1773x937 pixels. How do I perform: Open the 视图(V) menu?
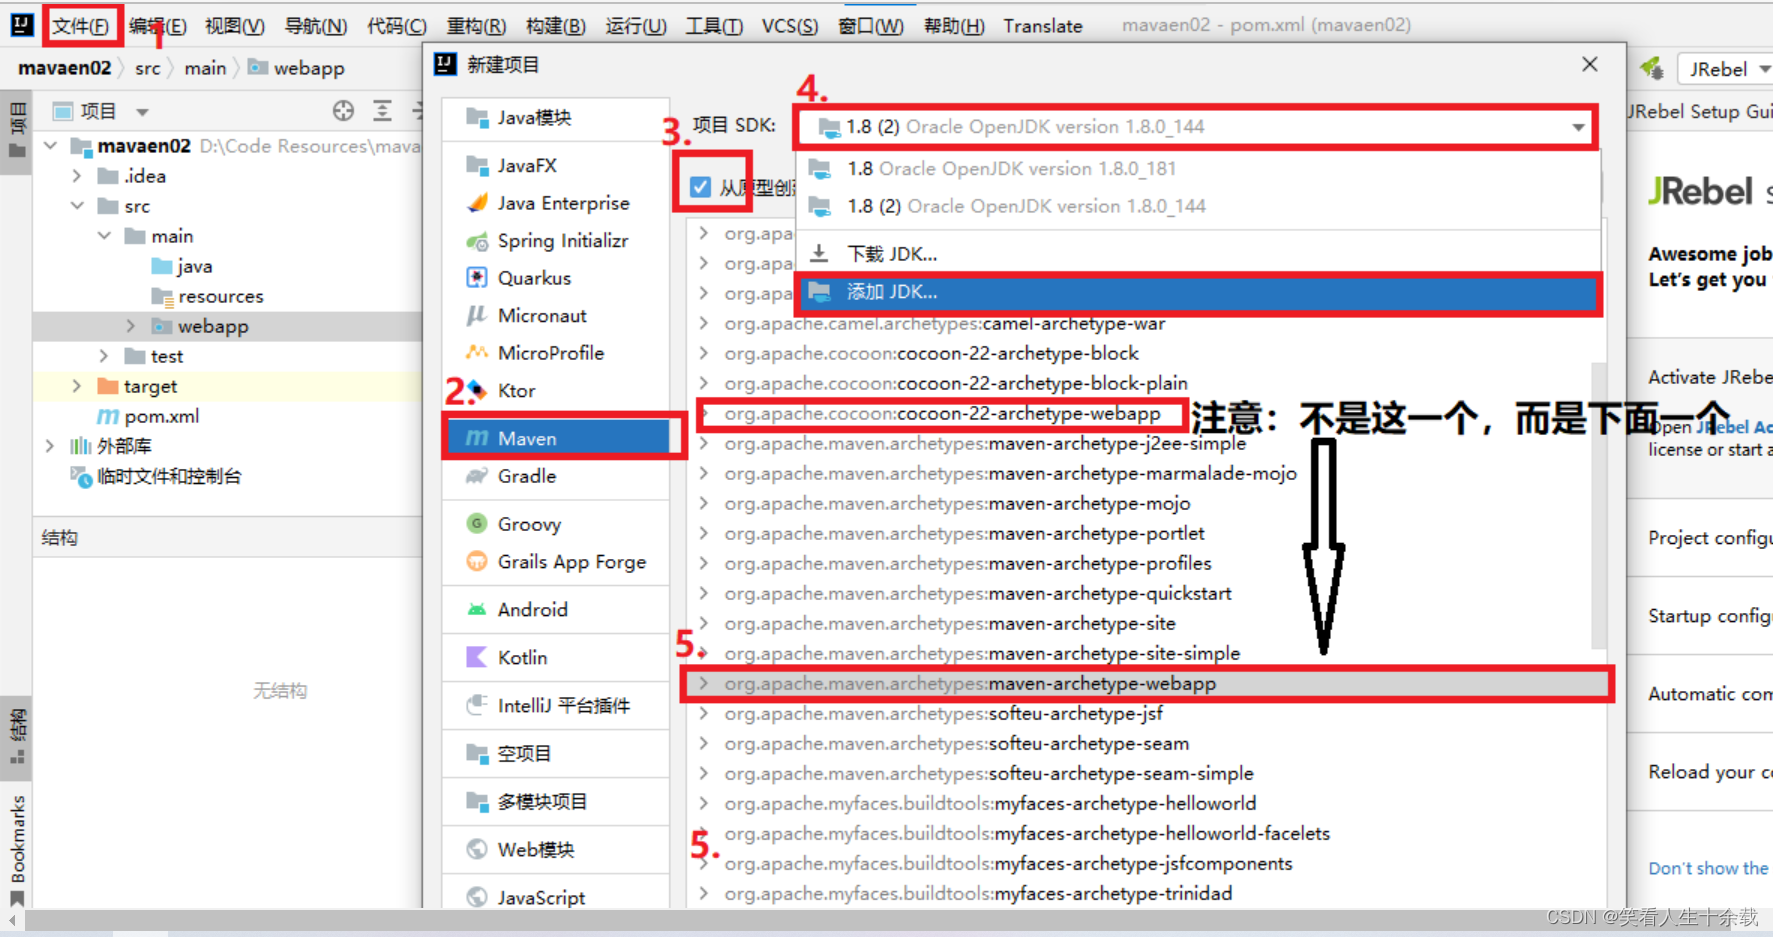pyautogui.click(x=235, y=26)
